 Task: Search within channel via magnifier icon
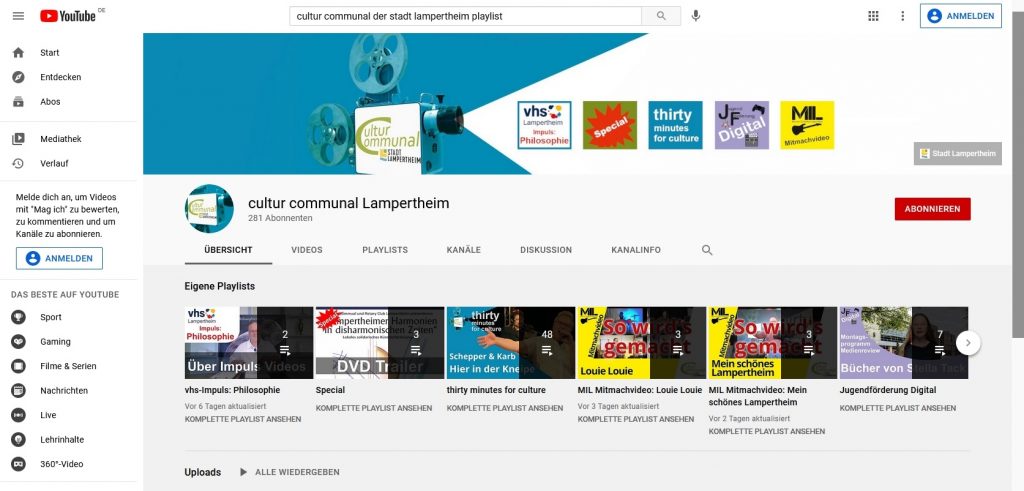(x=707, y=250)
